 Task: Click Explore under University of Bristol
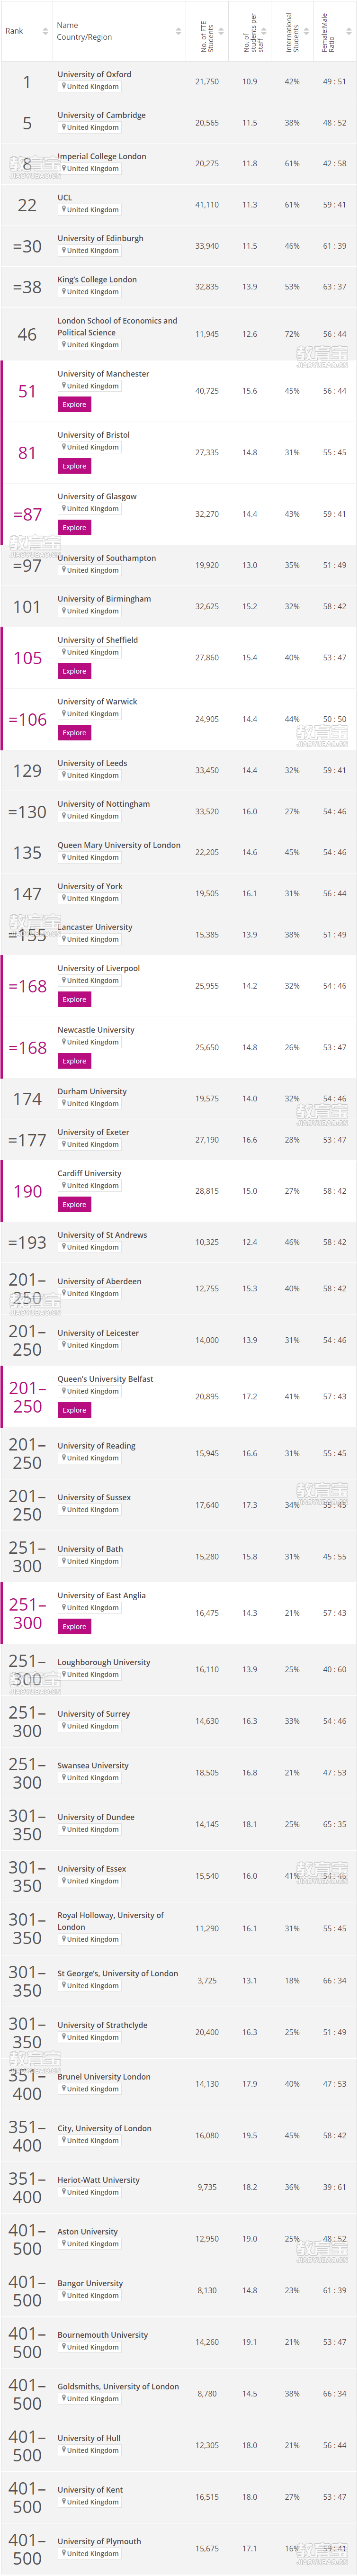tap(74, 466)
